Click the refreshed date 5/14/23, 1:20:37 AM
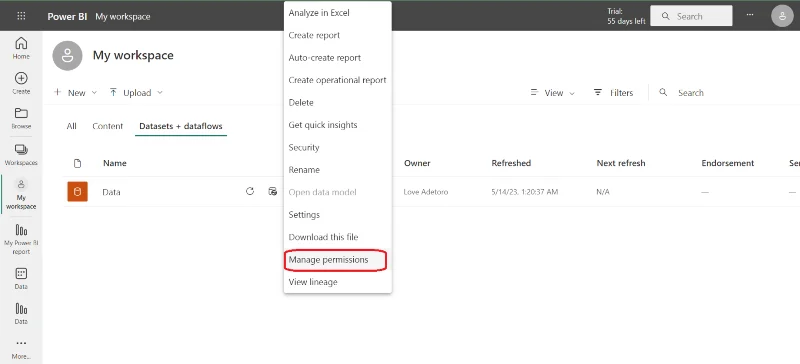The width and height of the screenshot is (800, 364). (x=524, y=192)
